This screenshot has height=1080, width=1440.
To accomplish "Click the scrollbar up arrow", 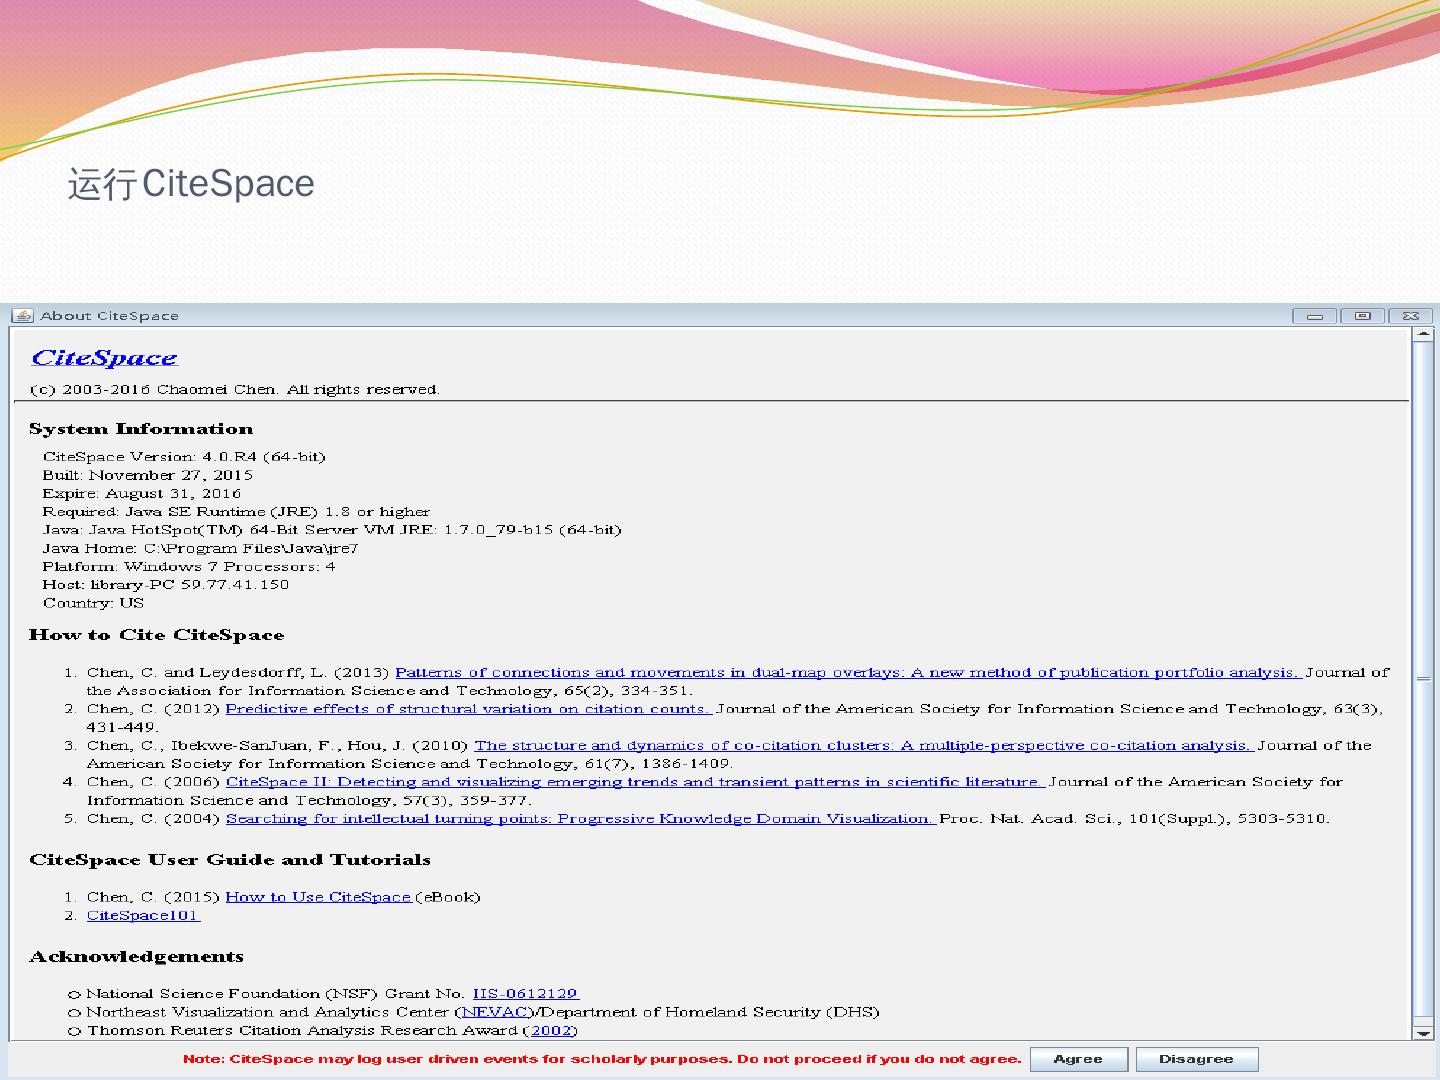I will point(1422,335).
